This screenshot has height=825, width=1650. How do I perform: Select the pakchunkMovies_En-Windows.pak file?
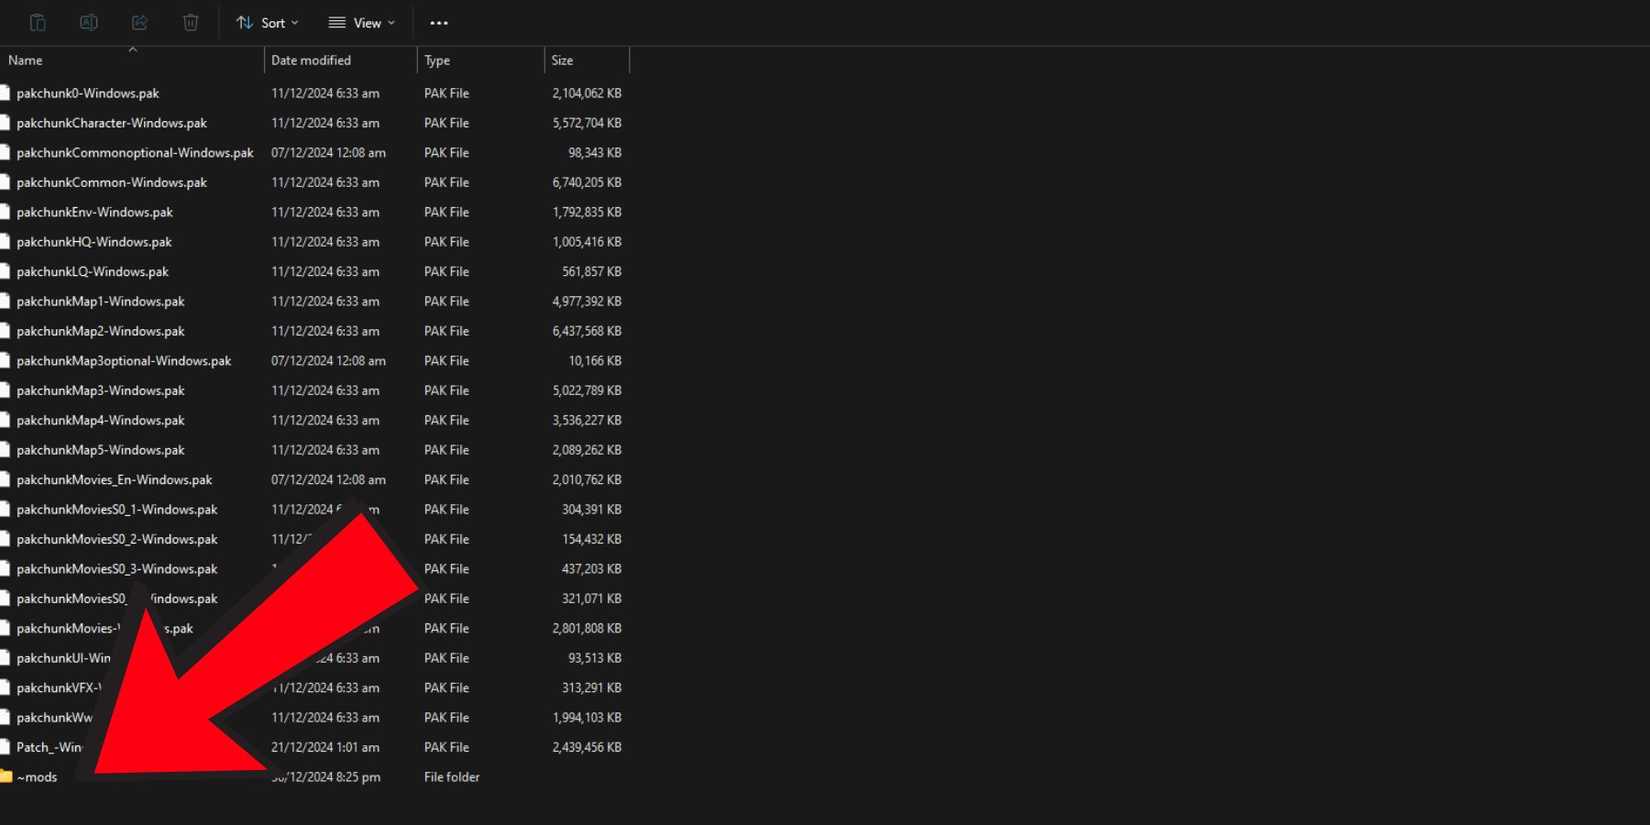(x=114, y=480)
